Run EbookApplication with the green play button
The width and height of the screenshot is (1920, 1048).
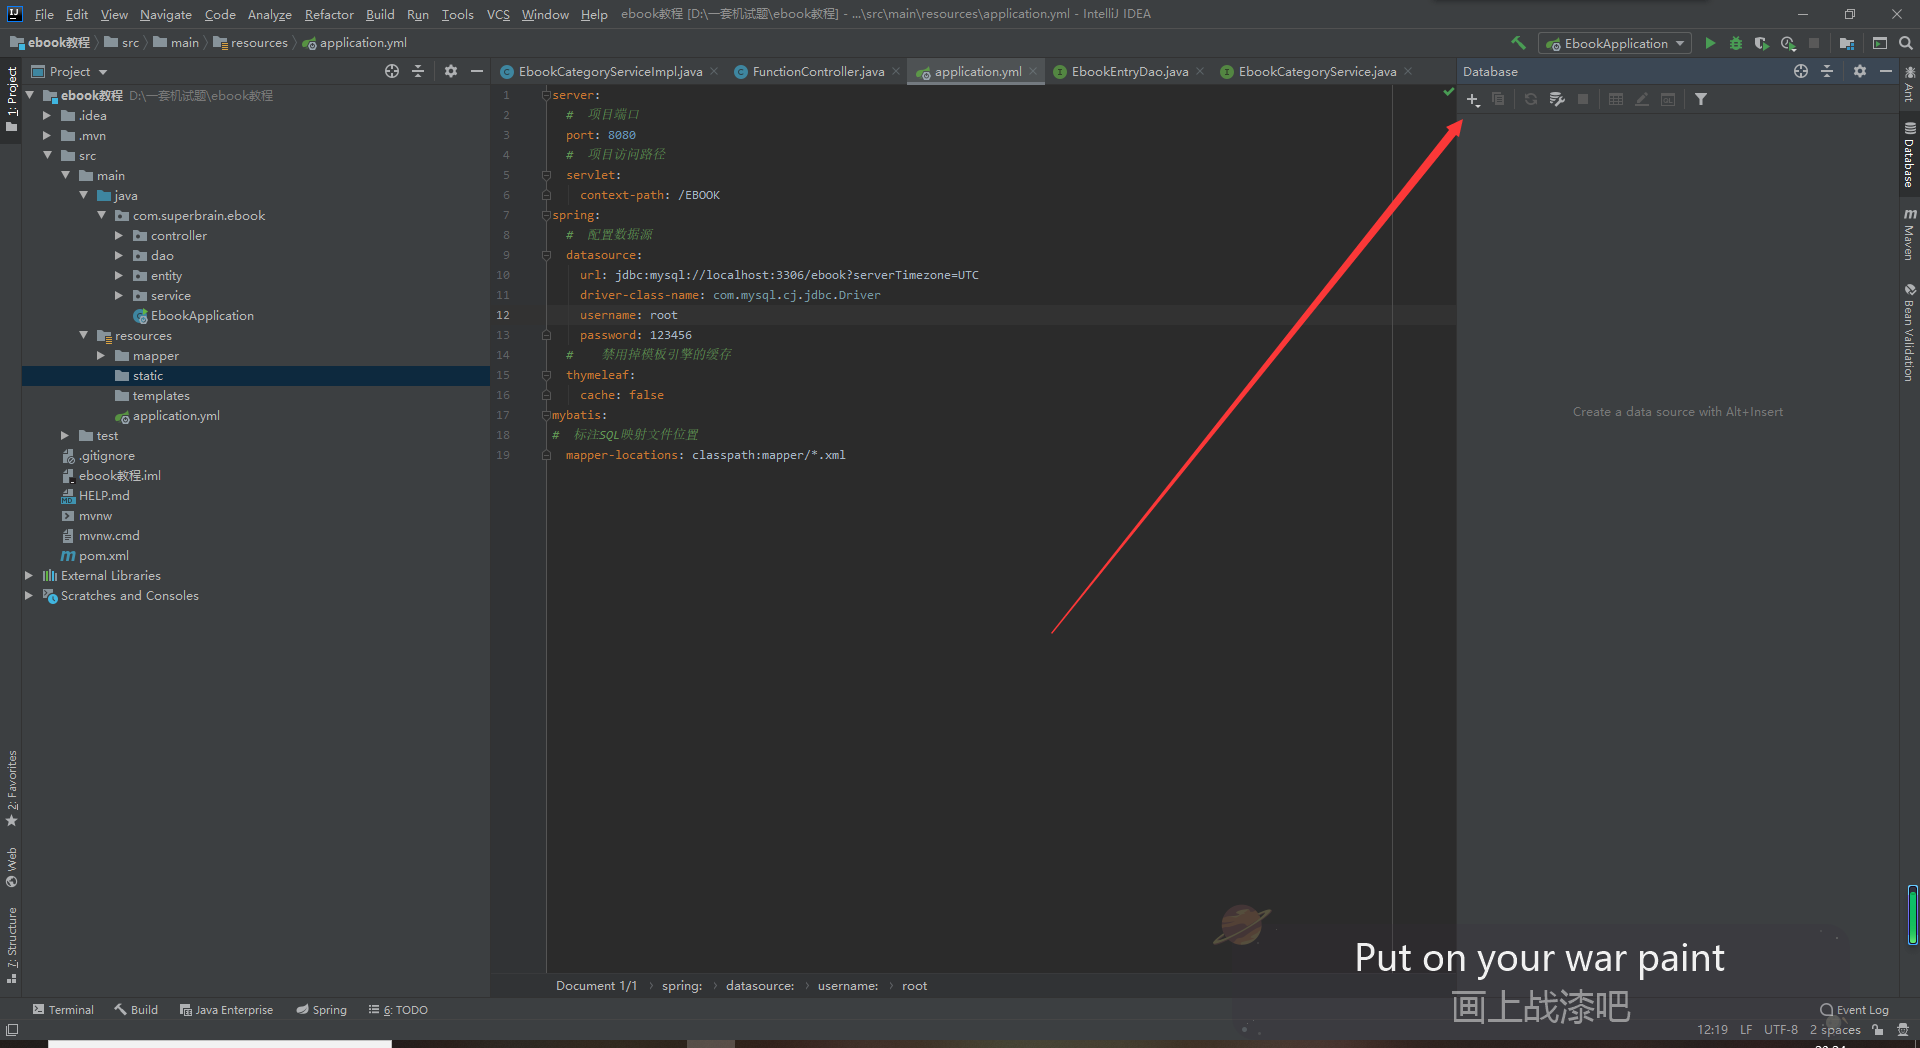point(1710,43)
